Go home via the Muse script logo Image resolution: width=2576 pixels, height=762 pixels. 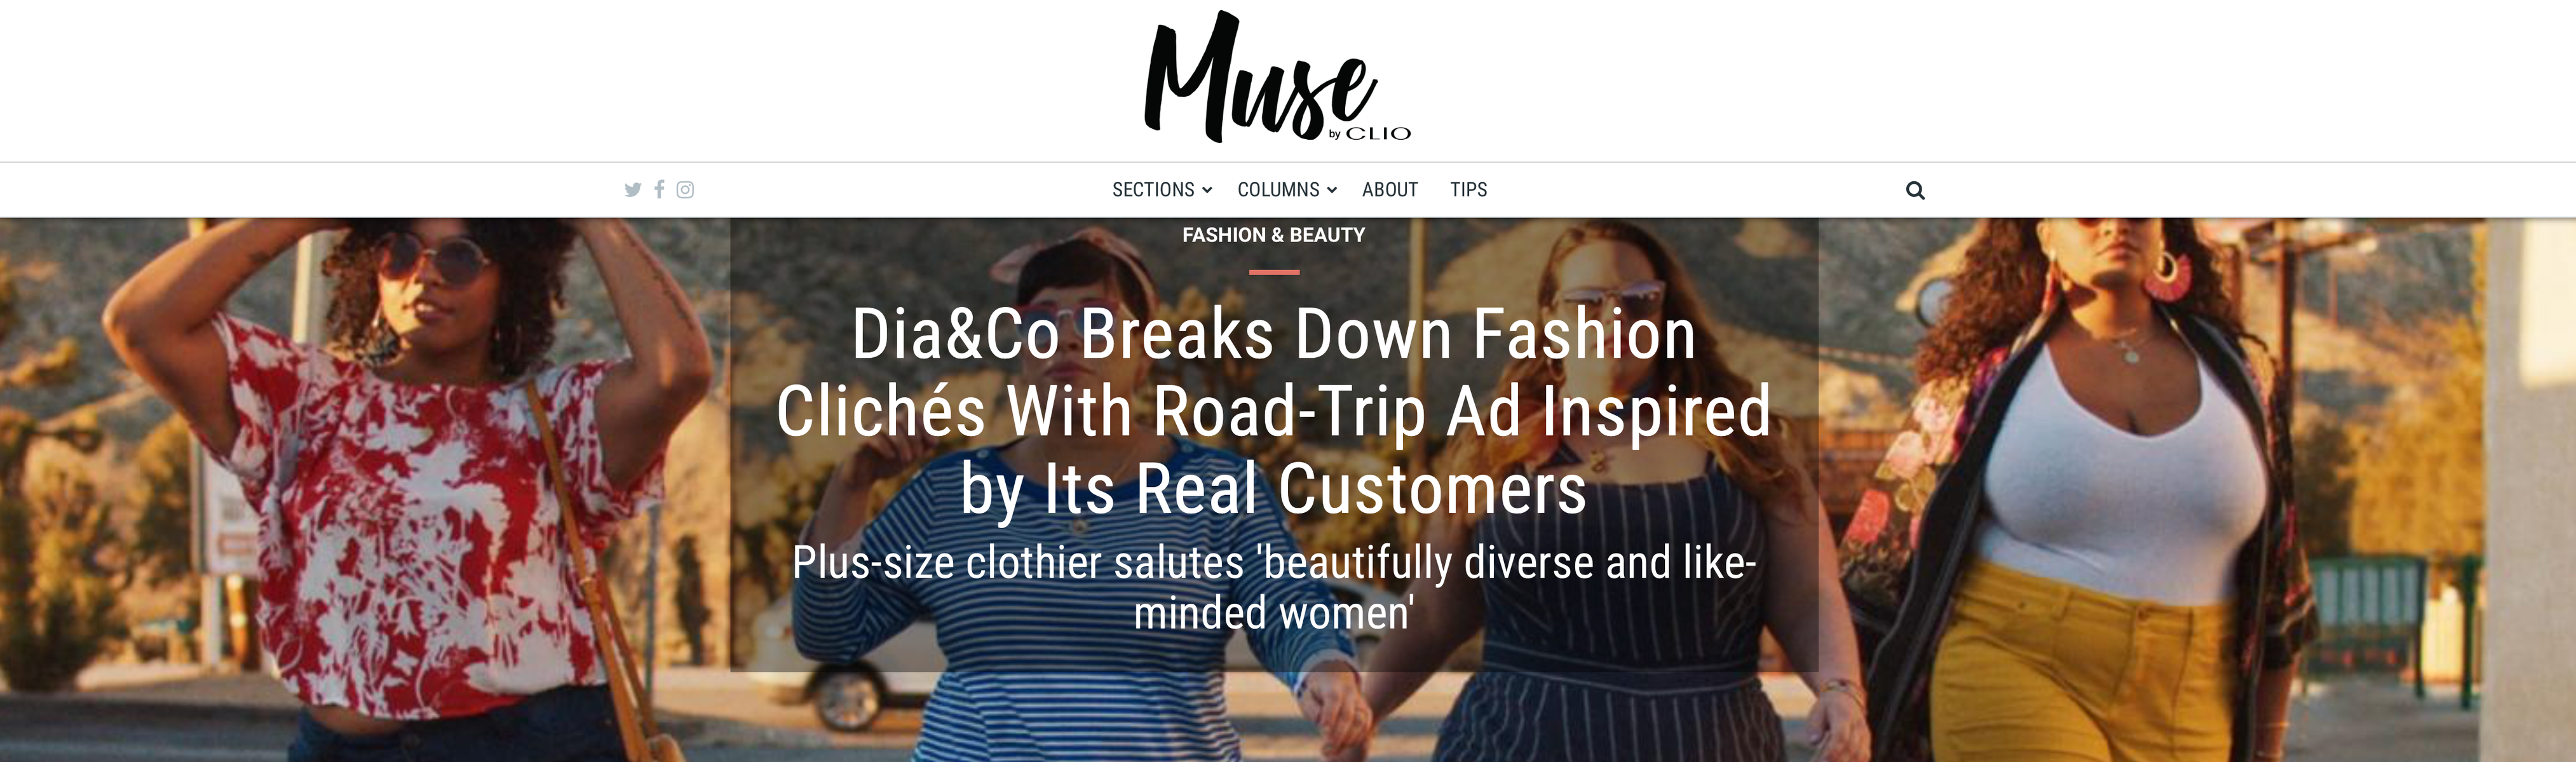pyautogui.click(x=1260, y=76)
